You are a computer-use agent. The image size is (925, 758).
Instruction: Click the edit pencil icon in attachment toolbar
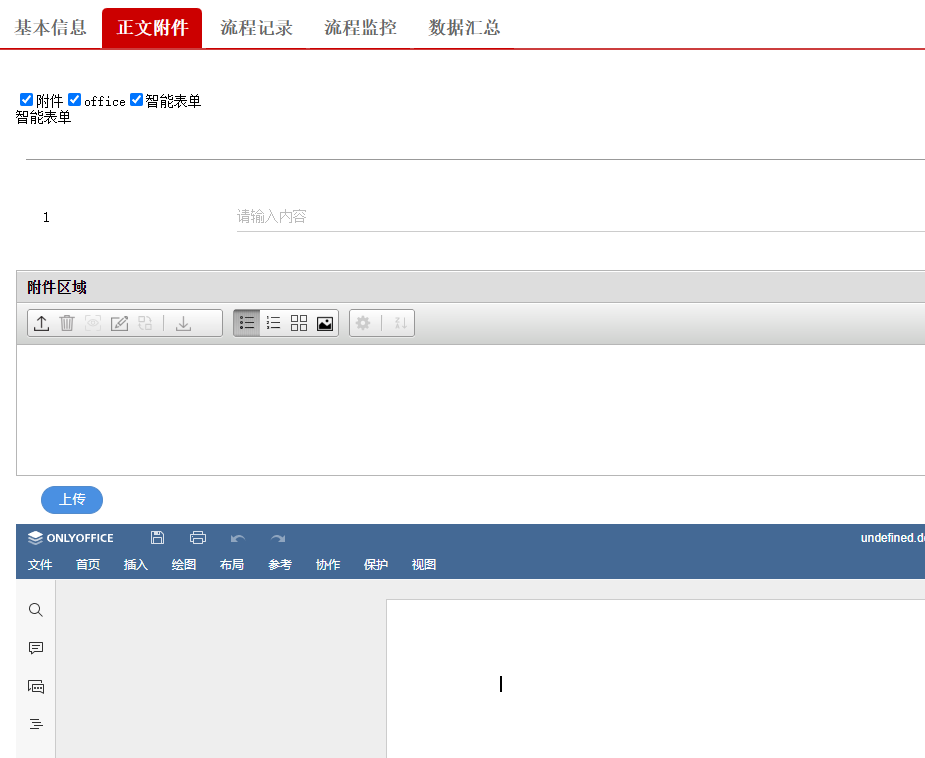click(119, 323)
